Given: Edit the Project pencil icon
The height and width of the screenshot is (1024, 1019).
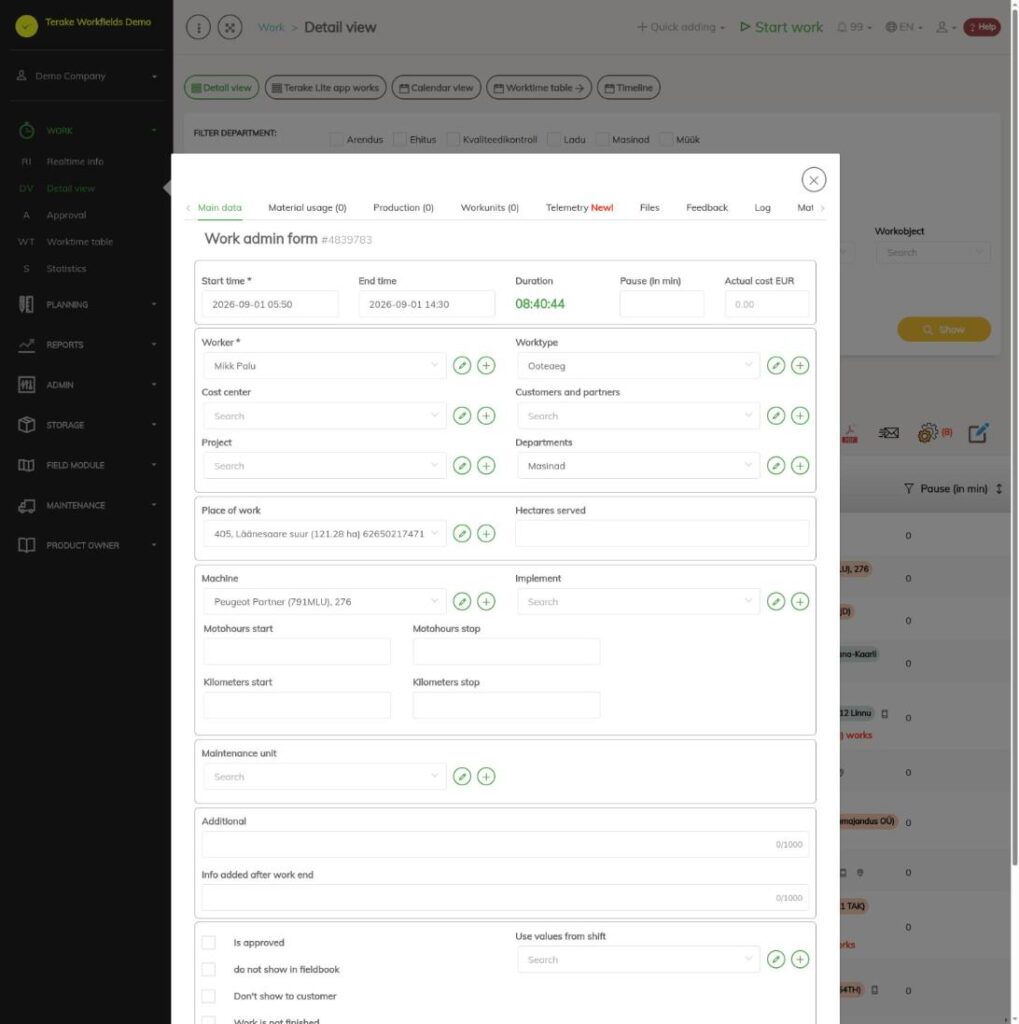Looking at the screenshot, I should click(x=462, y=466).
